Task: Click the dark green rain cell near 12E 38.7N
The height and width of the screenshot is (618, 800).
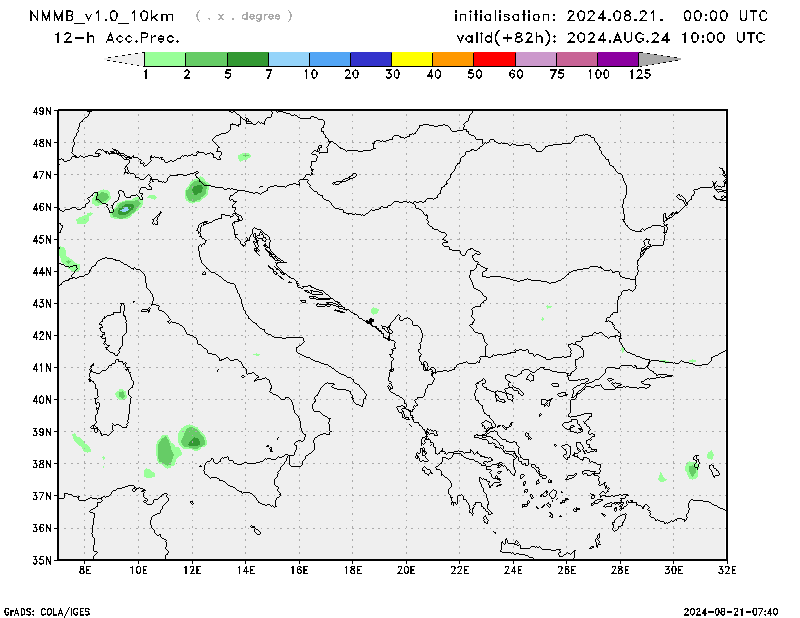Action: click(x=194, y=438)
